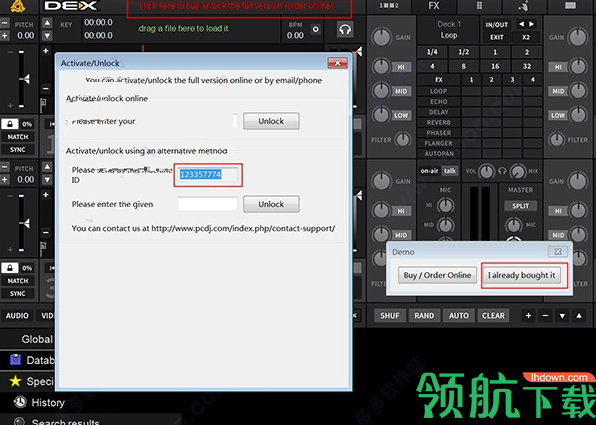Select the Global browser tab
Image resolution: width=596 pixels, height=425 pixels.
click(37, 339)
